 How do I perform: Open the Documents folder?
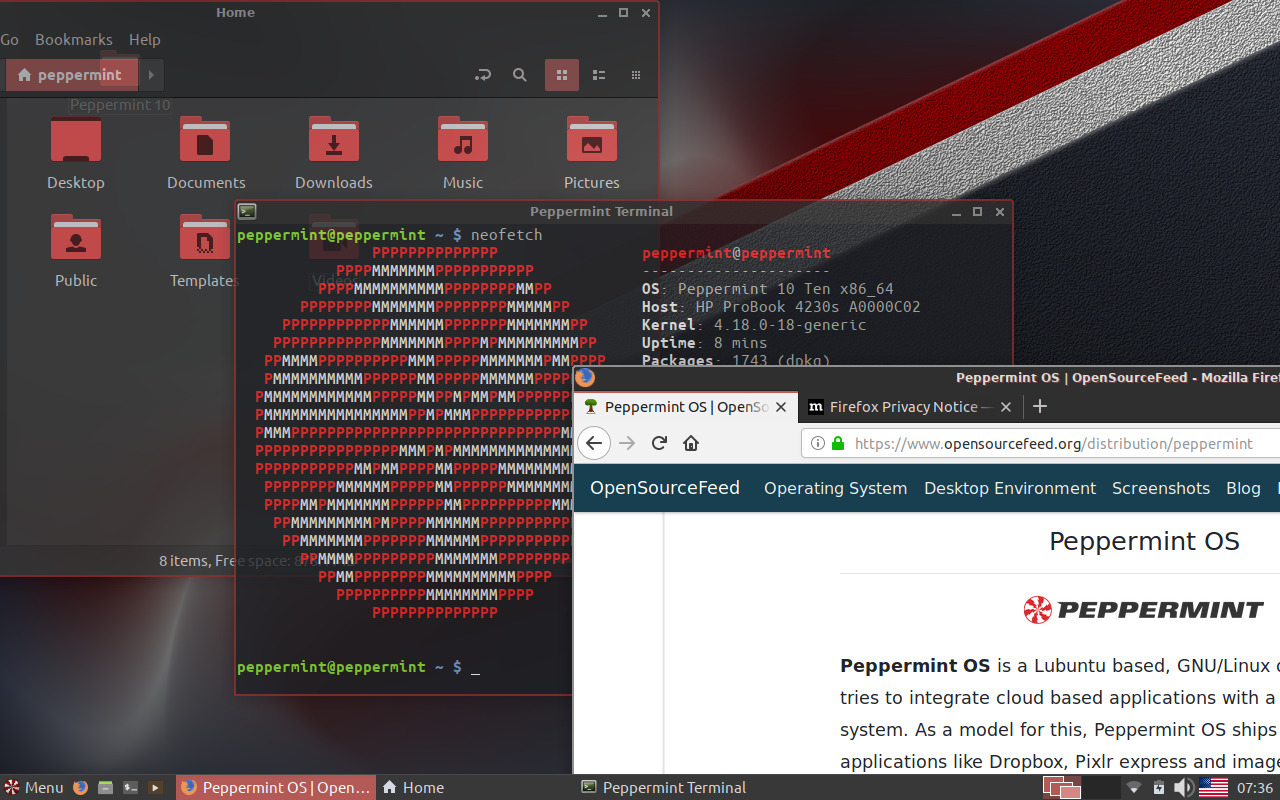205,150
